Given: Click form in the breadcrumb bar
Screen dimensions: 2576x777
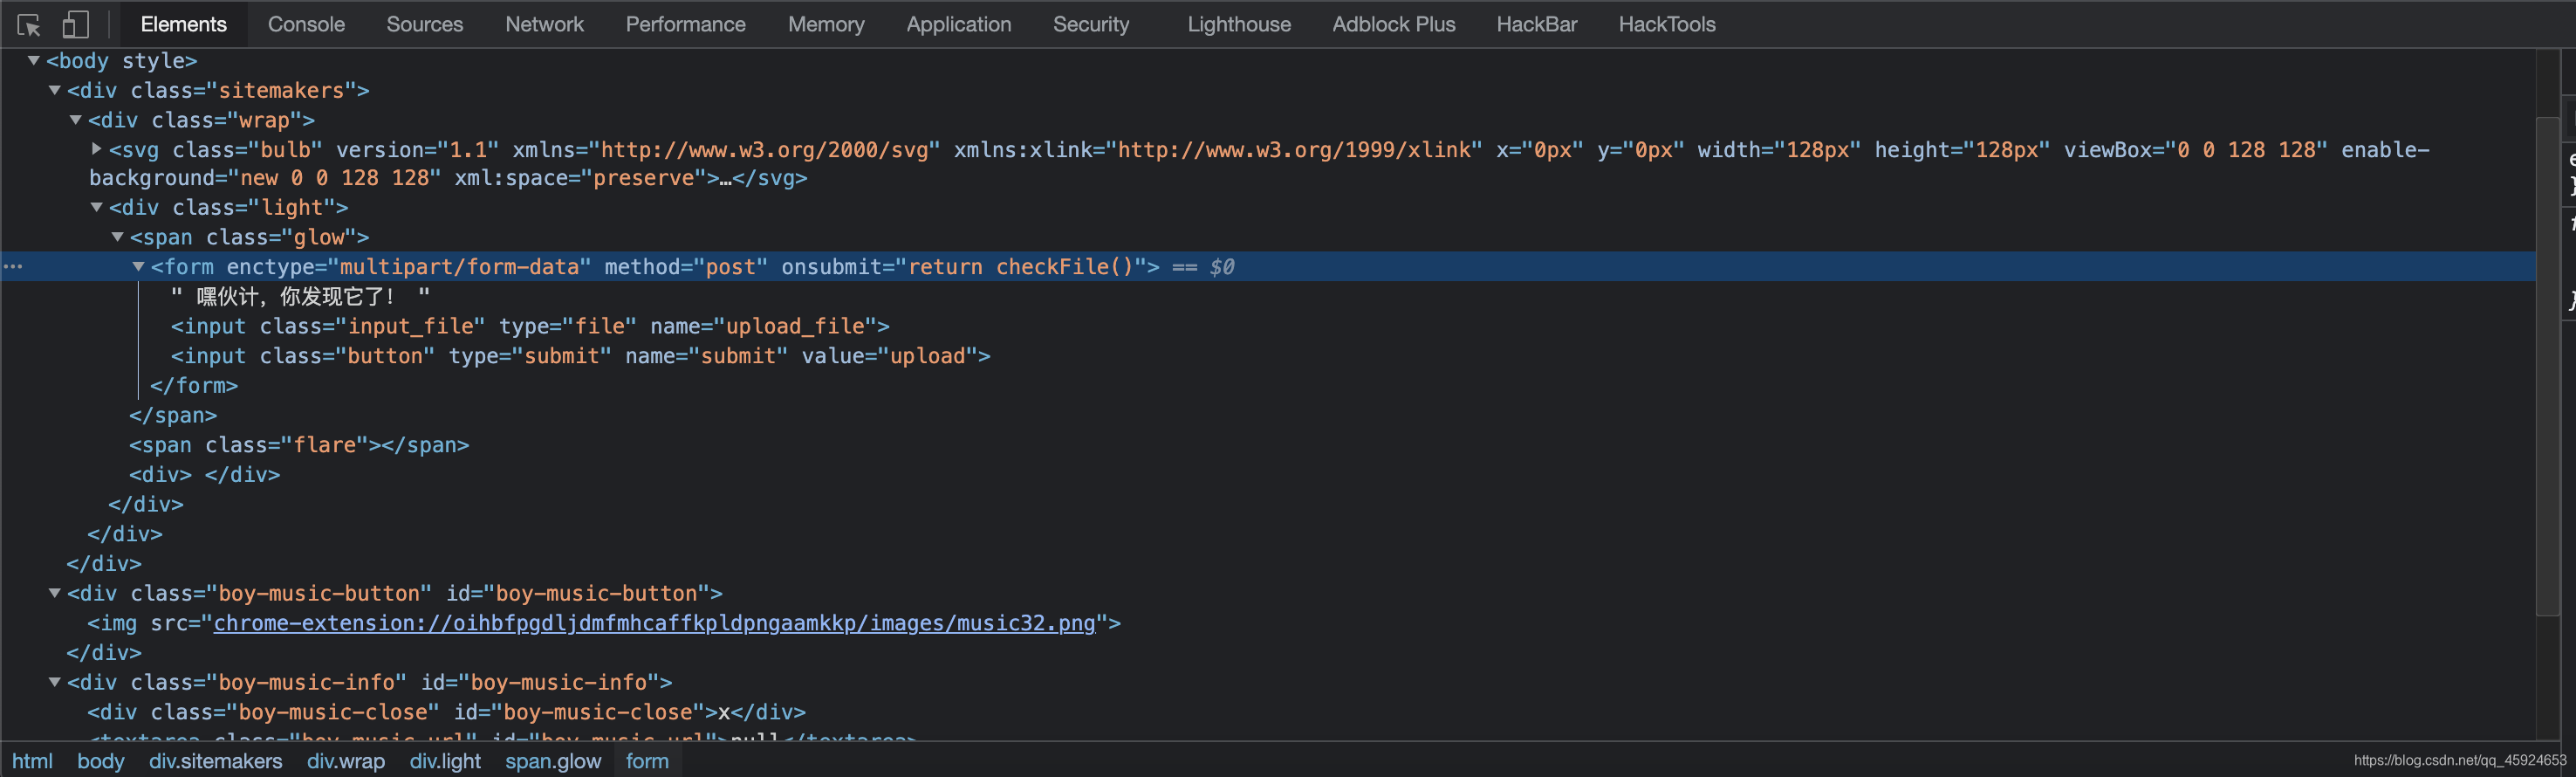Looking at the screenshot, I should (x=647, y=761).
